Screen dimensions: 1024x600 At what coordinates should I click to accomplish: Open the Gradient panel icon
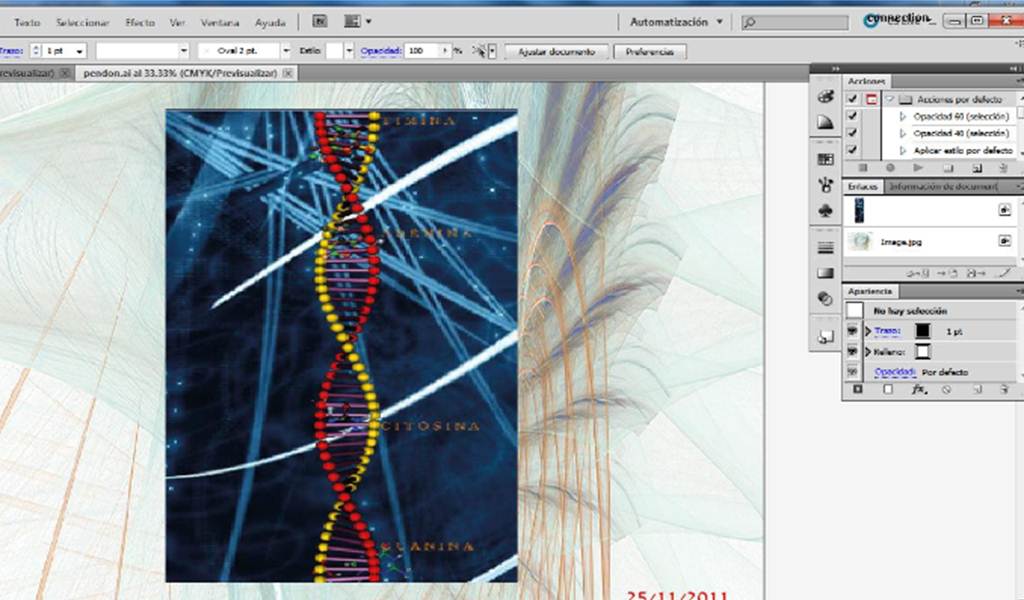click(x=825, y=273)
